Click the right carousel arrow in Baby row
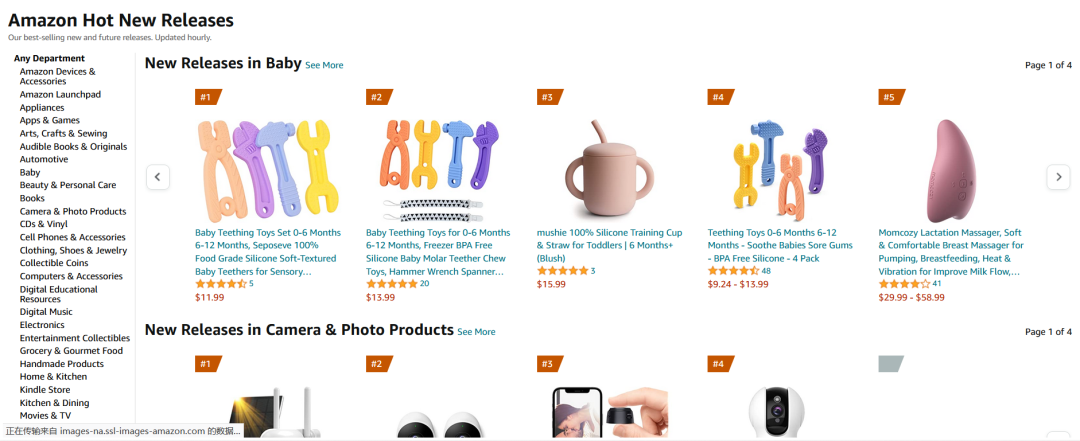The width and height of the screenshot is (1080, 441). tap(1058, 177)
